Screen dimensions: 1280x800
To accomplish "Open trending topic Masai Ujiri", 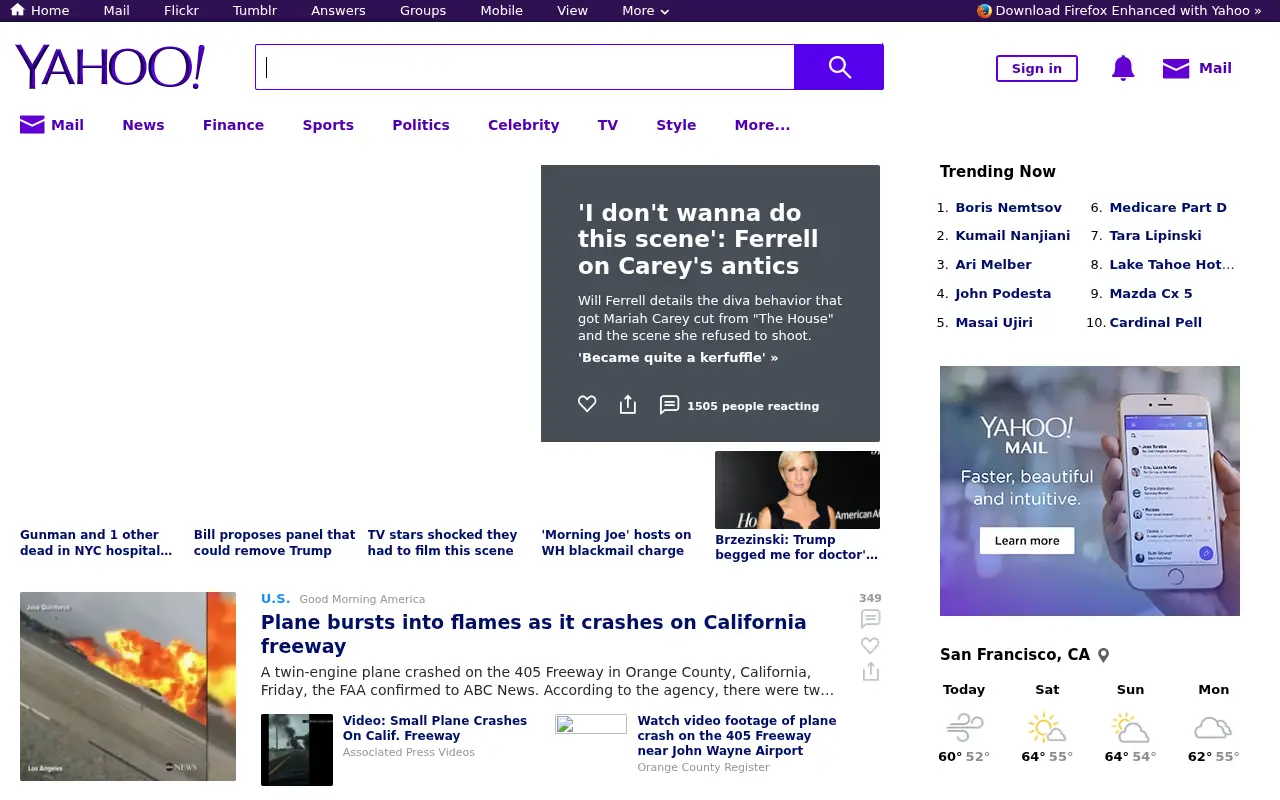I will [994, 323].
